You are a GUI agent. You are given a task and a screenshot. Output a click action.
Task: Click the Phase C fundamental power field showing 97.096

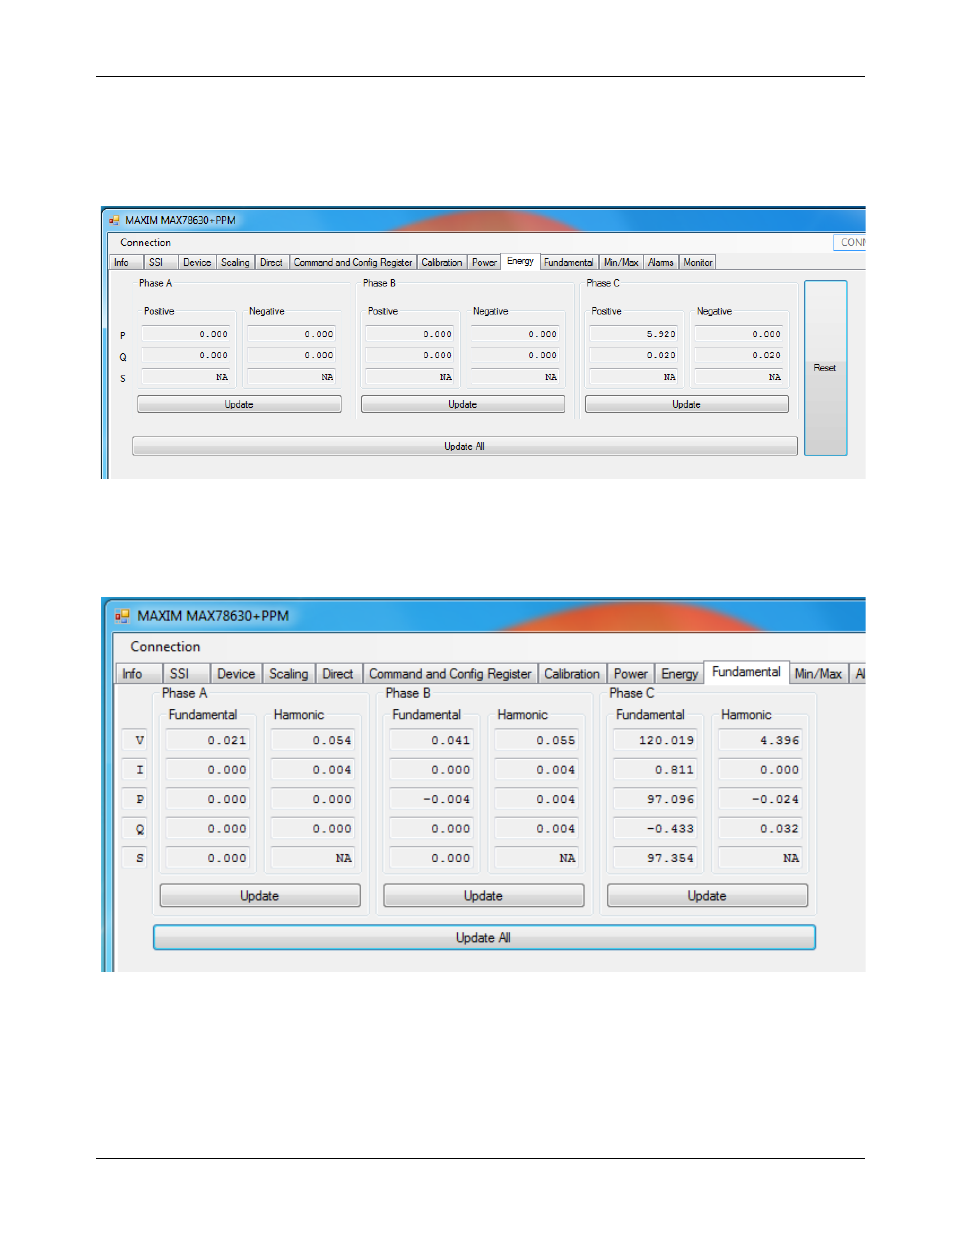coord(656,799)
